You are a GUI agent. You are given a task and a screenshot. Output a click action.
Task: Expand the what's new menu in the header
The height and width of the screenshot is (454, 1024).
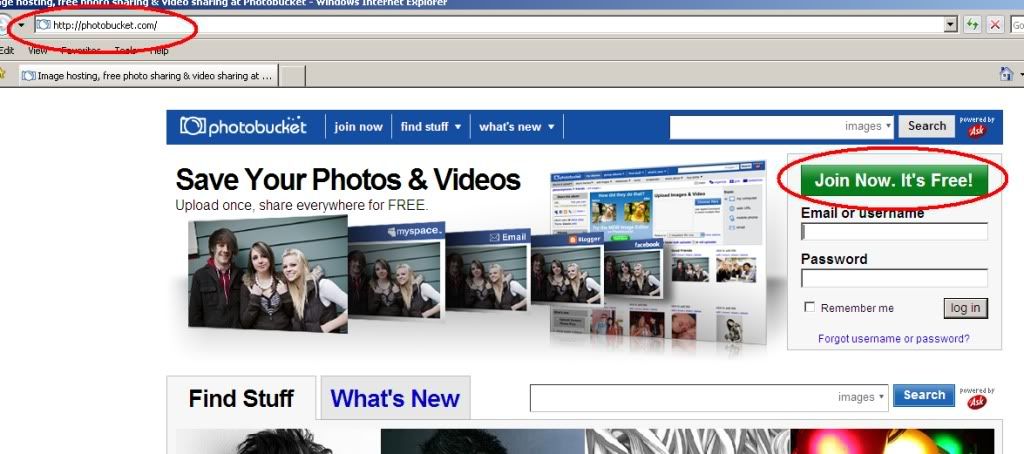(517, 127)
